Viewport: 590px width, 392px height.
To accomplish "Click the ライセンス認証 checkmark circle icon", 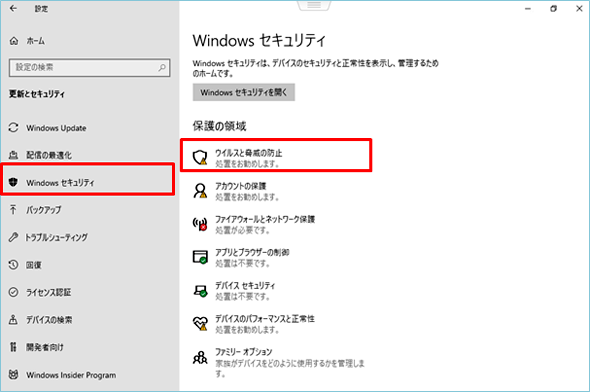I will (x=14, y=292).
